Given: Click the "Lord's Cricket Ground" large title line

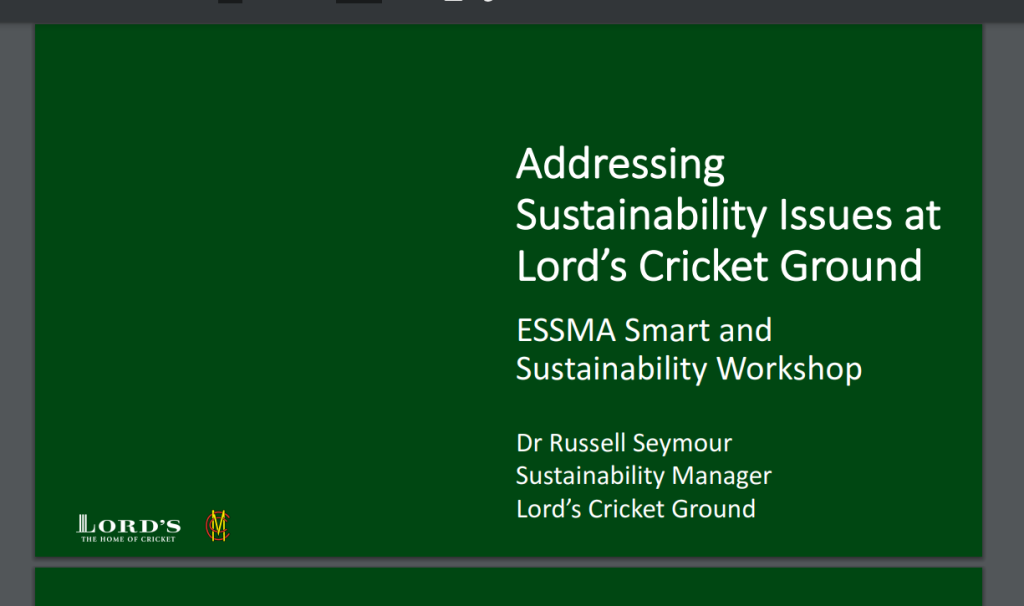Looking at the screenshot, I should click(719, 266).
